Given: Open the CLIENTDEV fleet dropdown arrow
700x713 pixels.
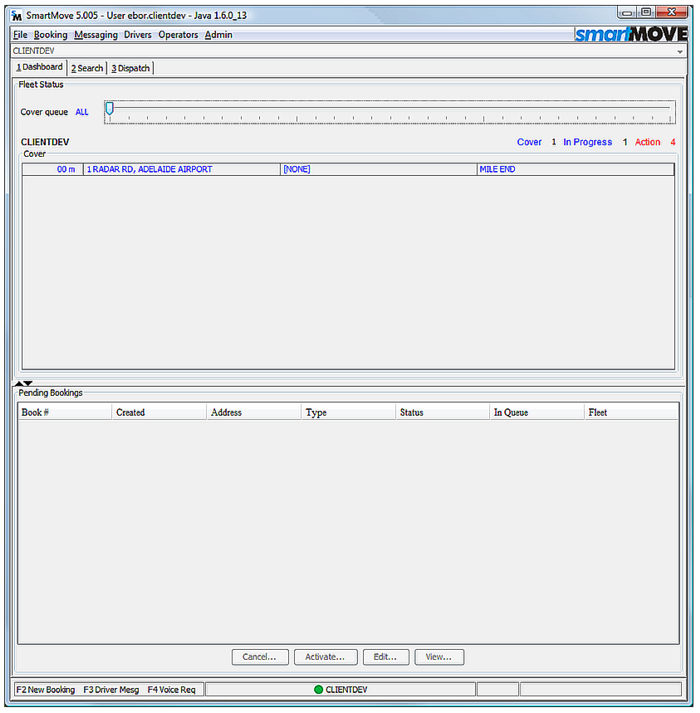Looking at the screenshot, I should click(680, 50).
